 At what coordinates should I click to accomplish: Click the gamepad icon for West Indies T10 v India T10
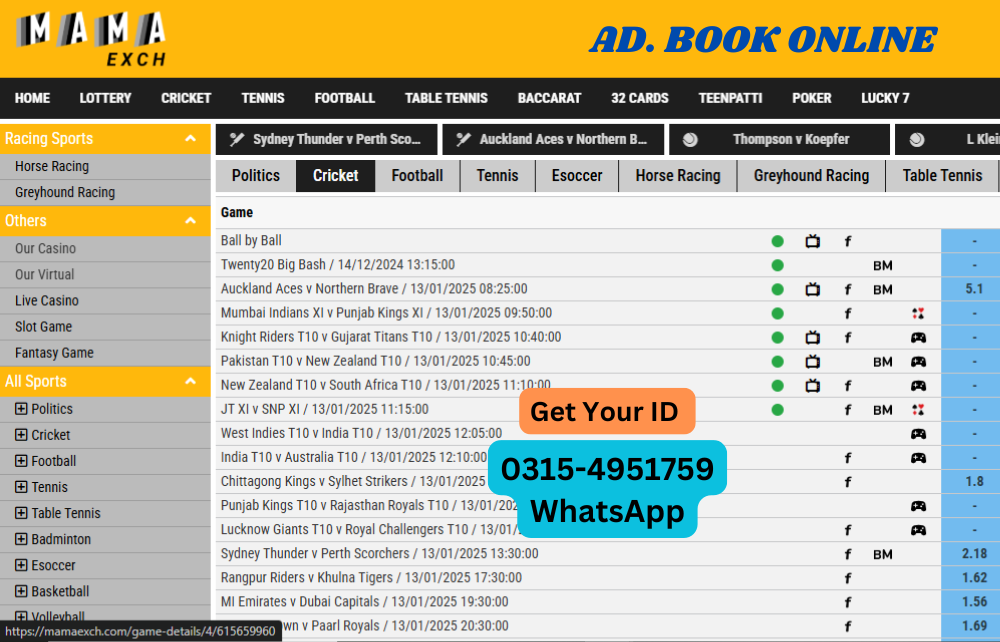click(x=918, y=434)
